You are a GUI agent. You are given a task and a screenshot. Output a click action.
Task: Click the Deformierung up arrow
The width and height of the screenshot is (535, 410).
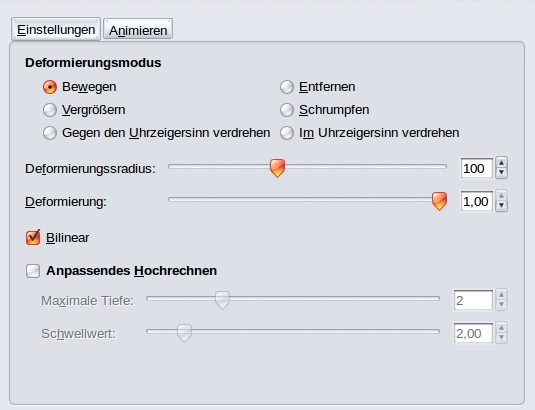[501, 196]
